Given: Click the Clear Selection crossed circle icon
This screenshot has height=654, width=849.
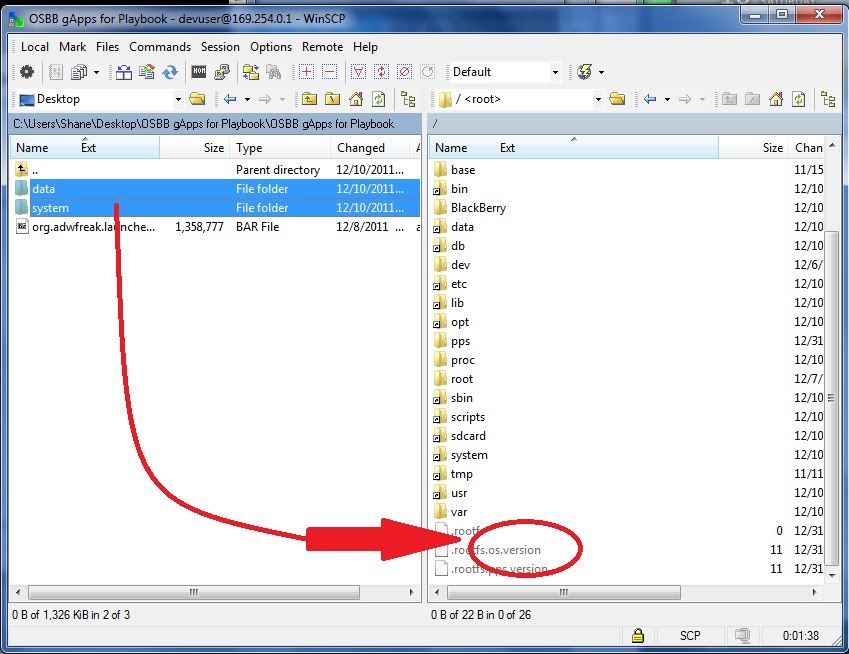Looking at the screenshot, I should point(404,71).
